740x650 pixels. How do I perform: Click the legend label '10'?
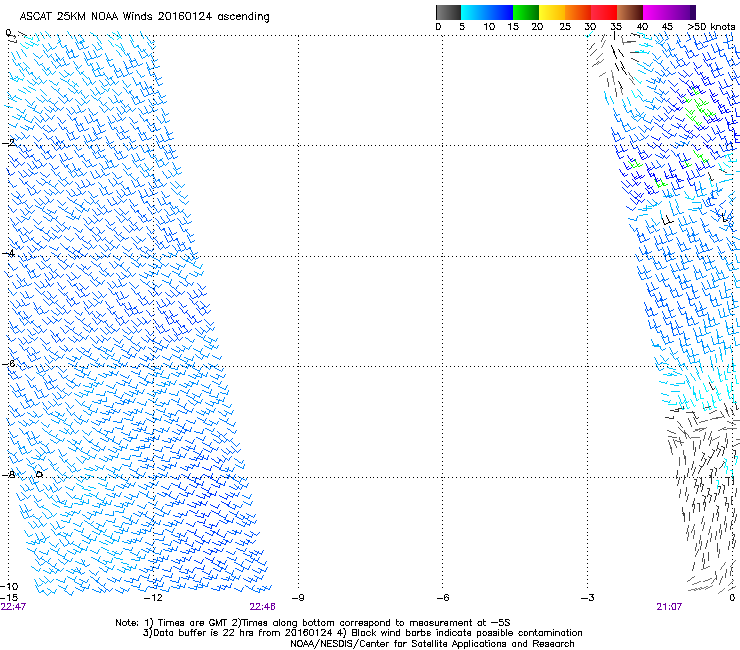tap(489, 27)
